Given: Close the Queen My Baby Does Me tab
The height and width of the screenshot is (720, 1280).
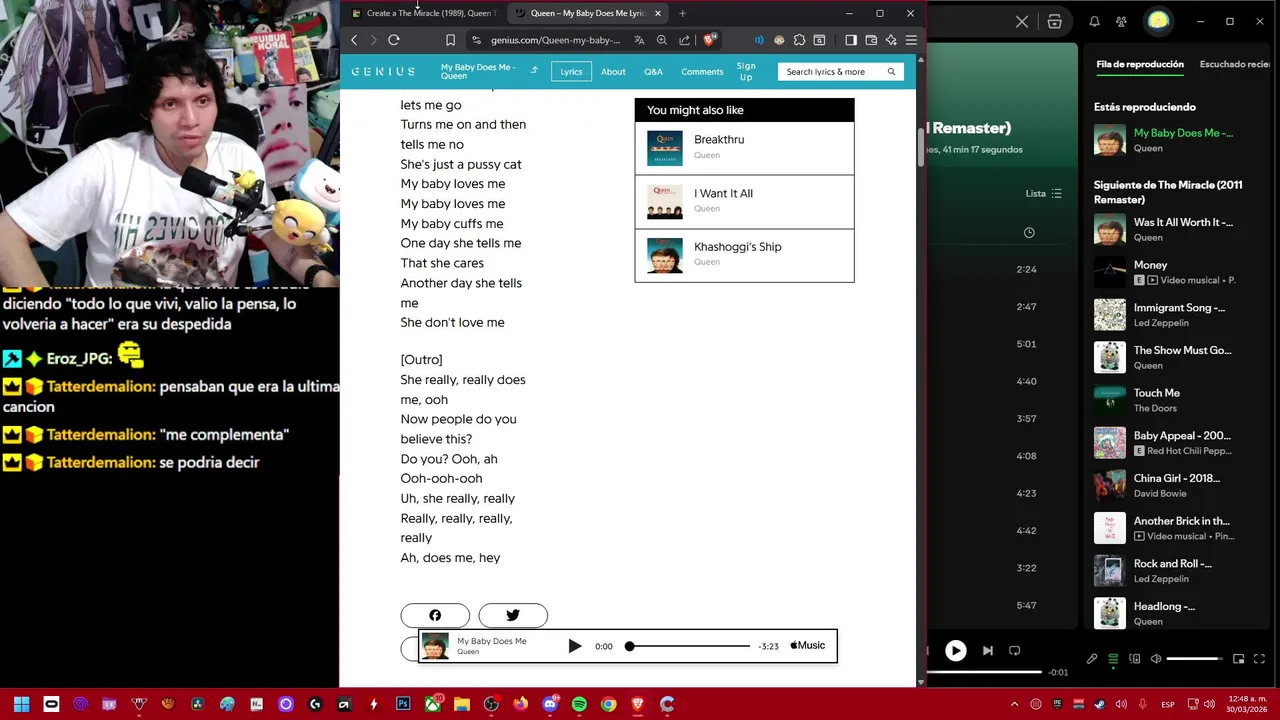Looking at the screenshot, I should click(x=658, y=13).
